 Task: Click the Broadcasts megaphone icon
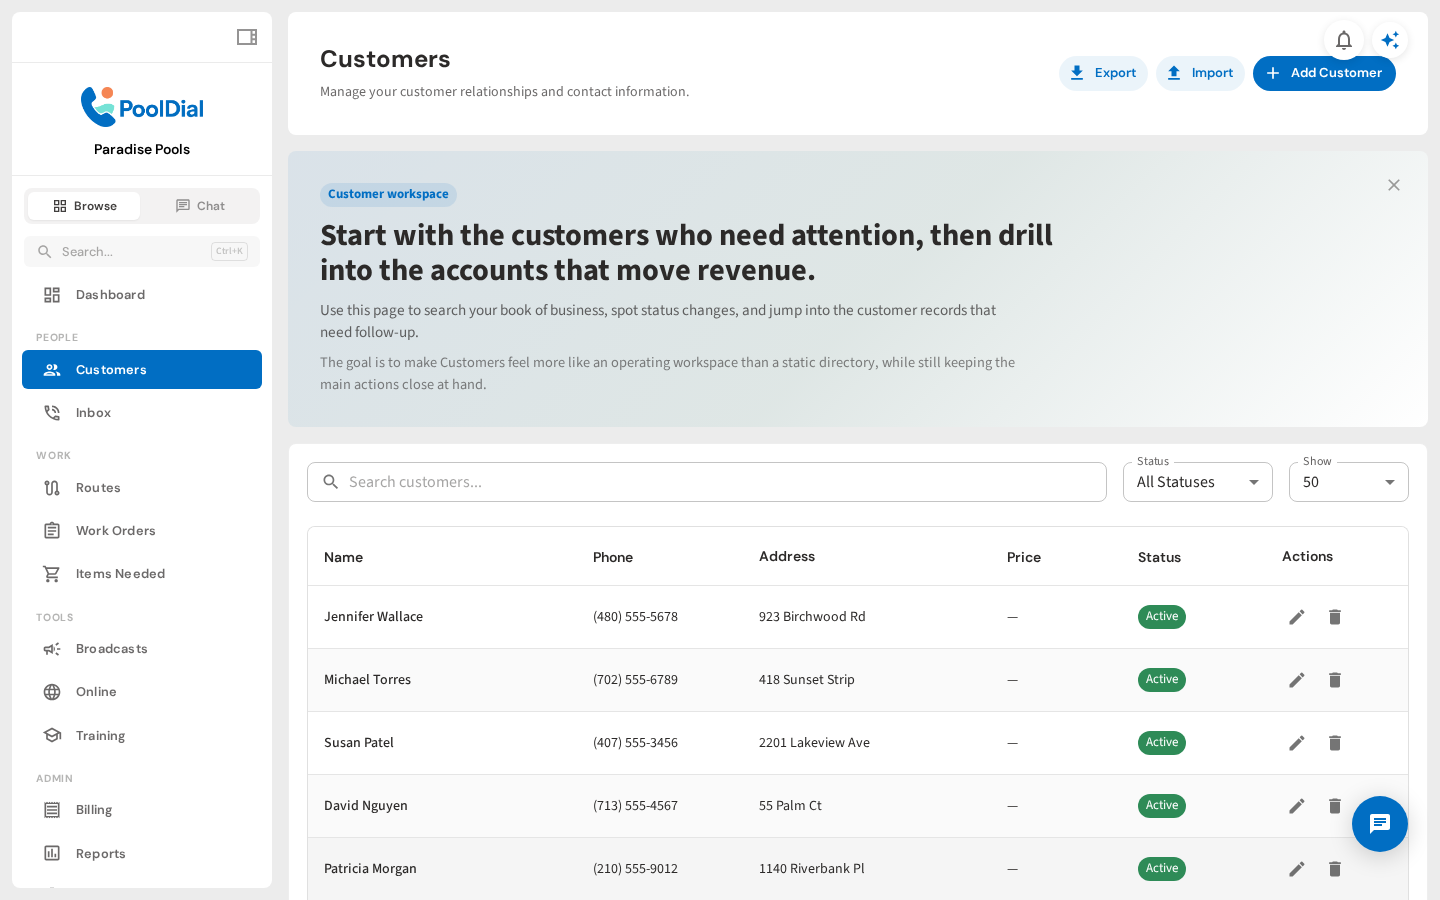[x=52, y=649]
